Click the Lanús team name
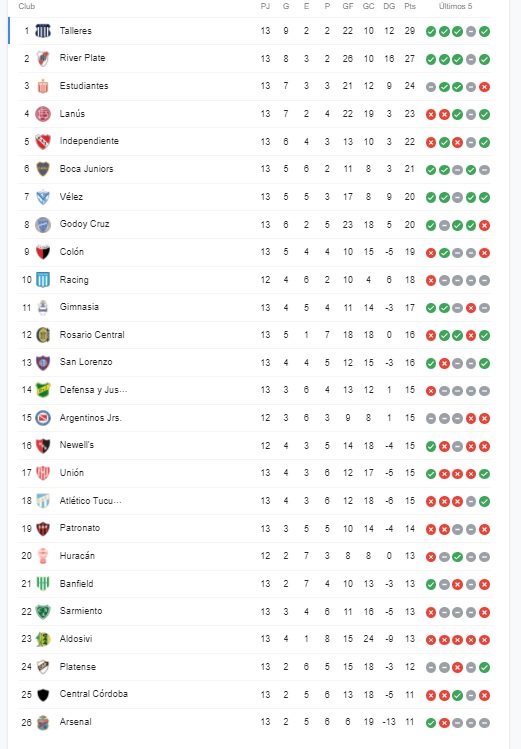 [x=72, y=114]
